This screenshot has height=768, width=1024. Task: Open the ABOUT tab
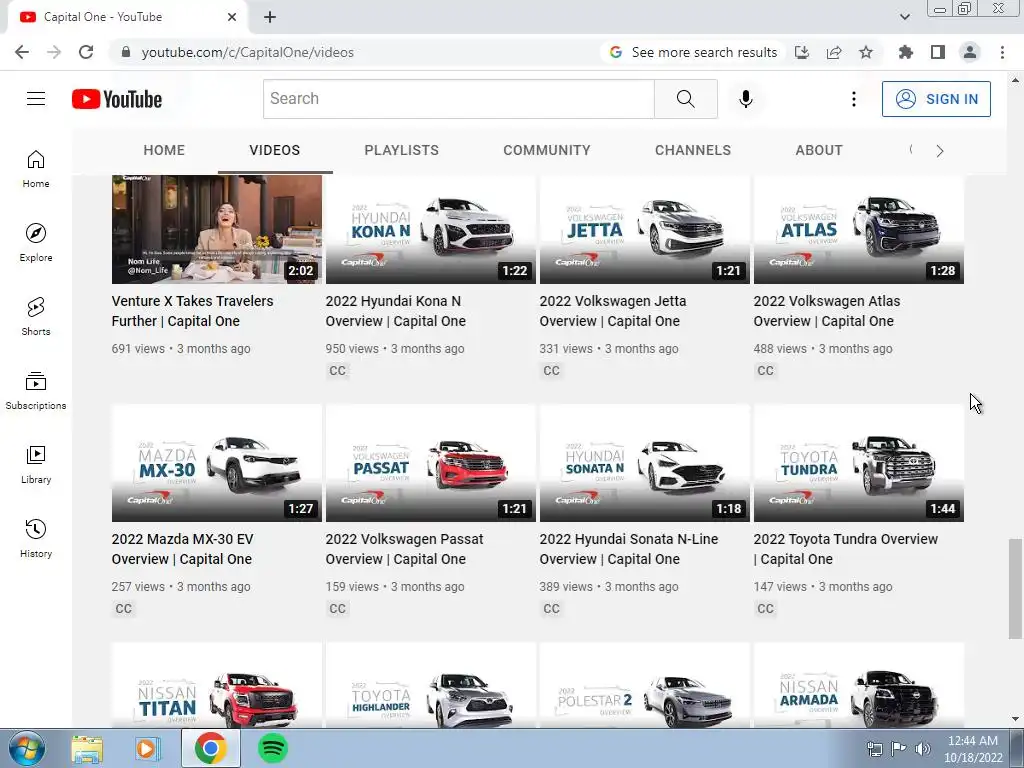pos(819,150)
